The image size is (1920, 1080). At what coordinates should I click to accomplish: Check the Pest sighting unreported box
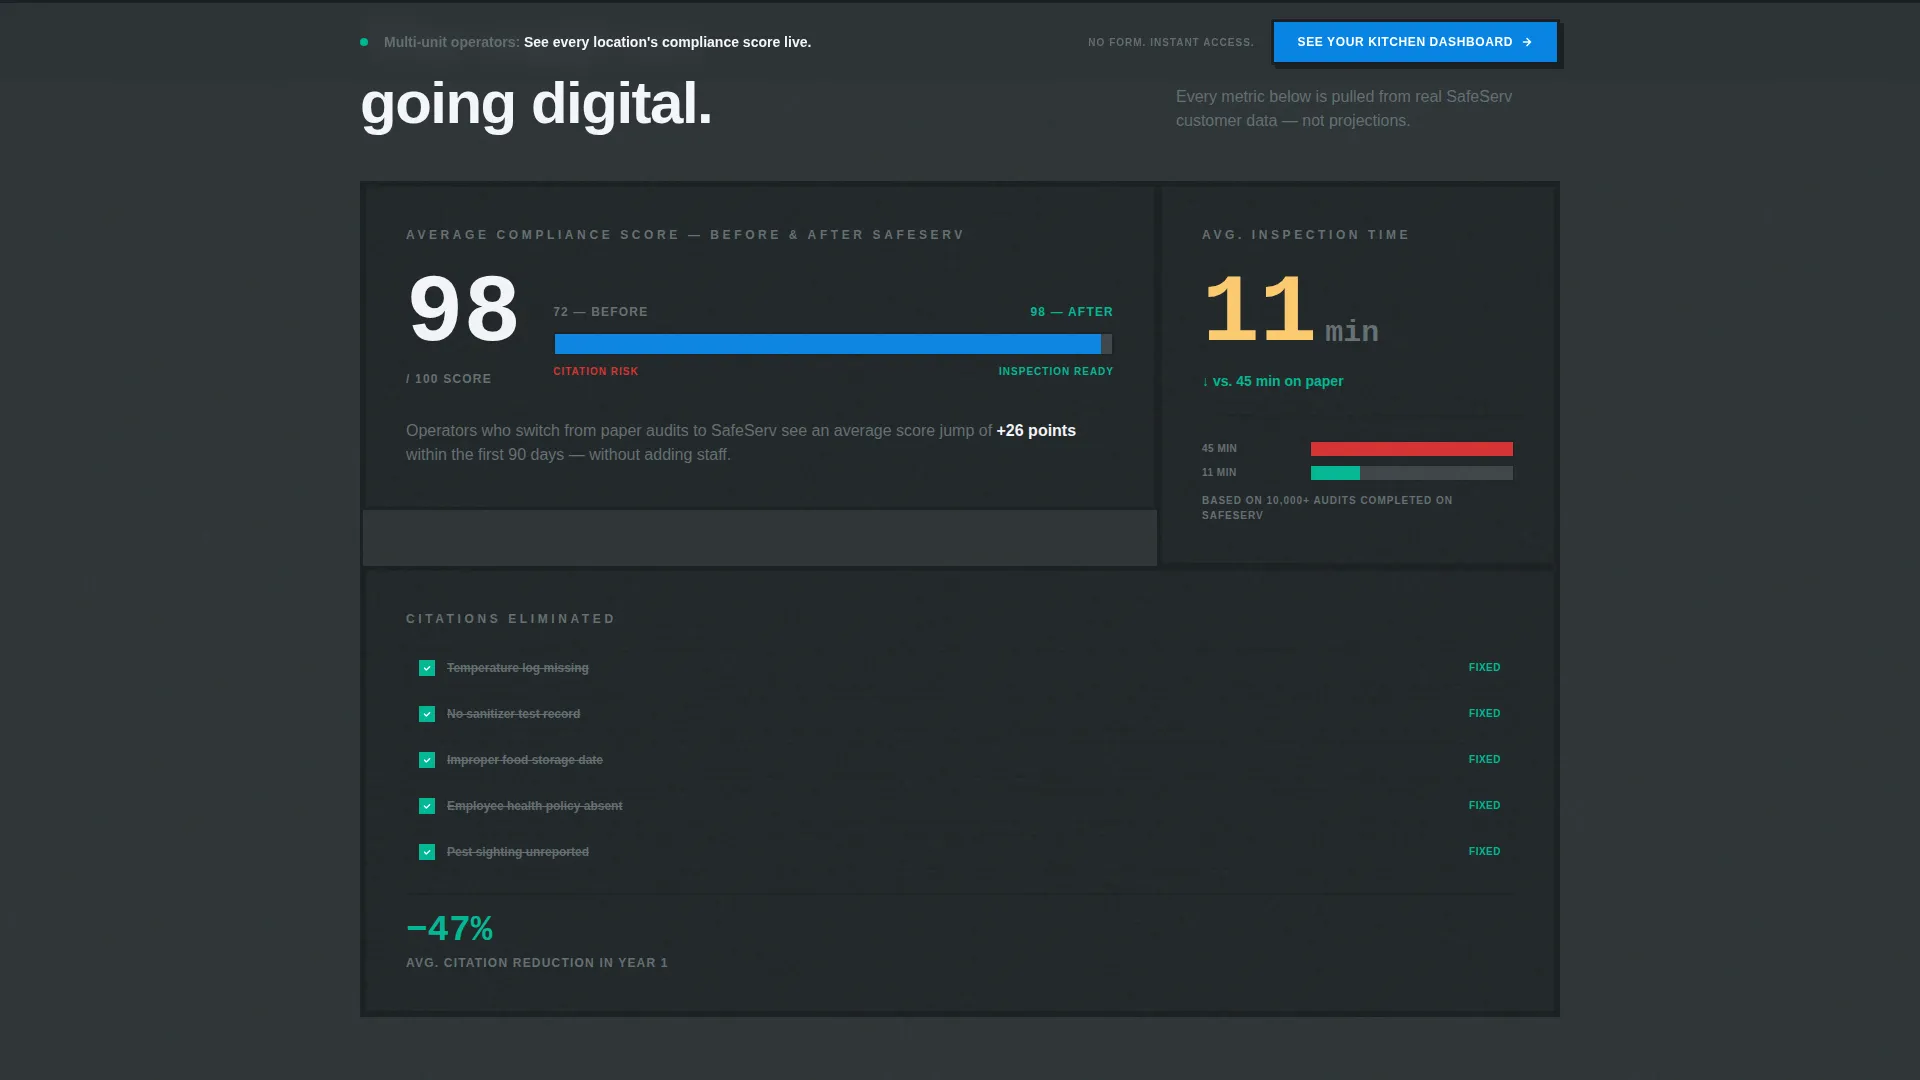point(427,852)
